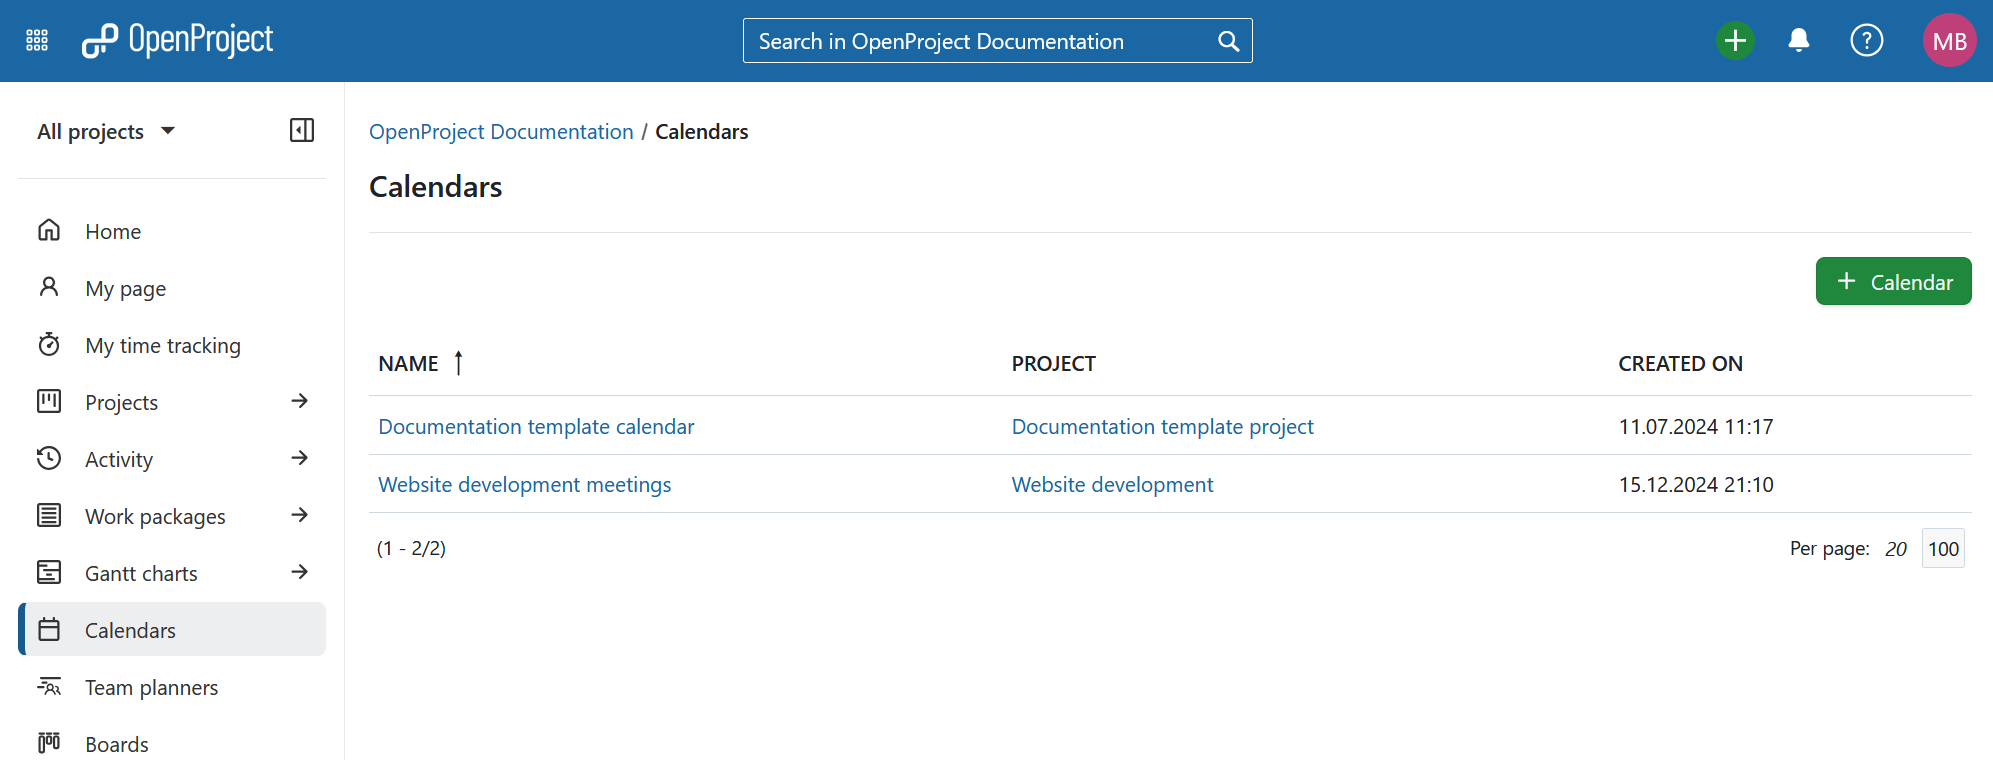Collapse the sidebar with the panel icon
This screenshot has height=760, width=1993.
click(x=302, y=130)
